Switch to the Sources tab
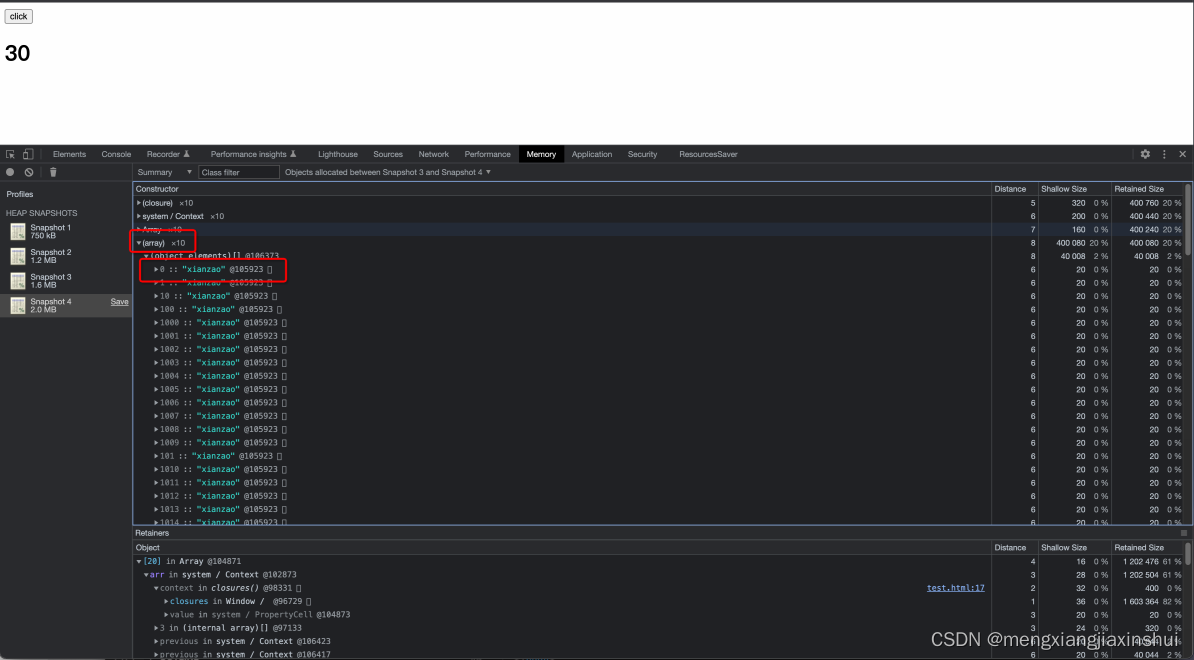 point(388,154)
